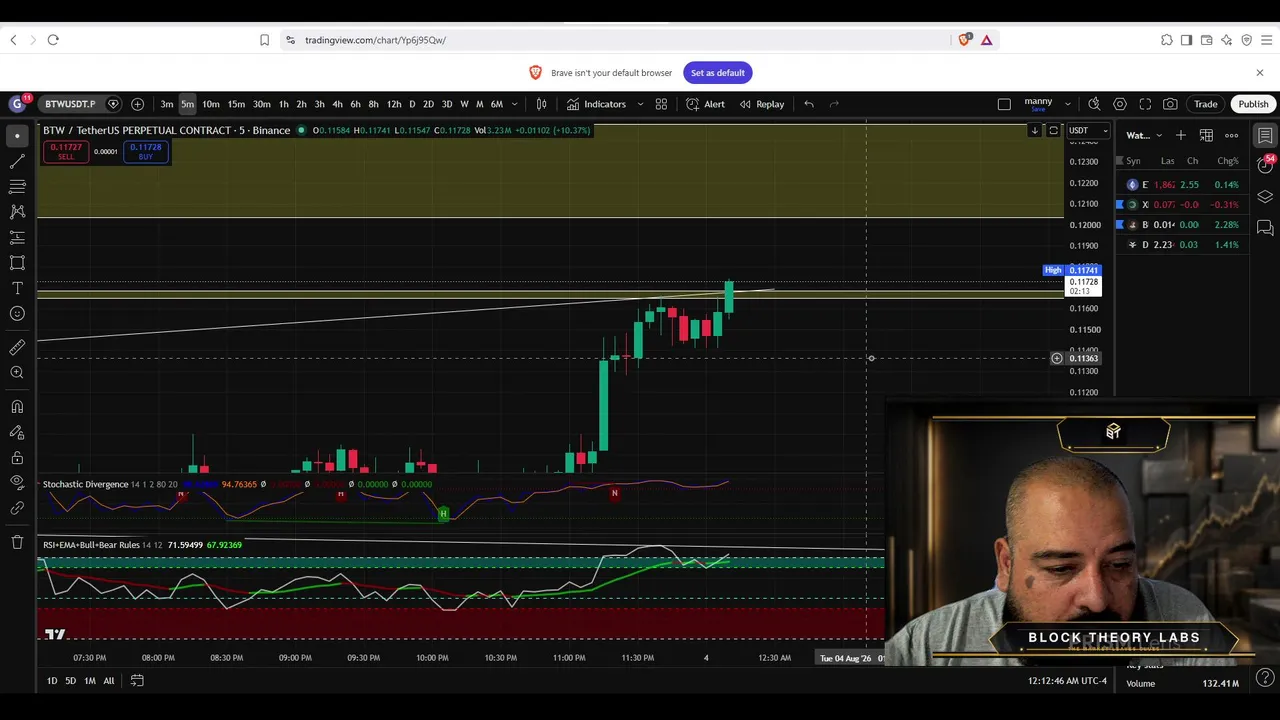Redo the last chart action
Viewport: 1280px width, 720px height.
[x=835, y=104]
